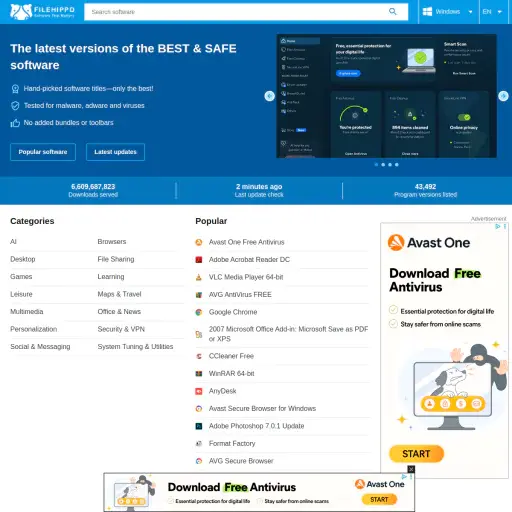Click the VLC Media Player cone icon
The height and width of the screenshot is (512, 512).
pyautogui.click(x=199, y=277)
